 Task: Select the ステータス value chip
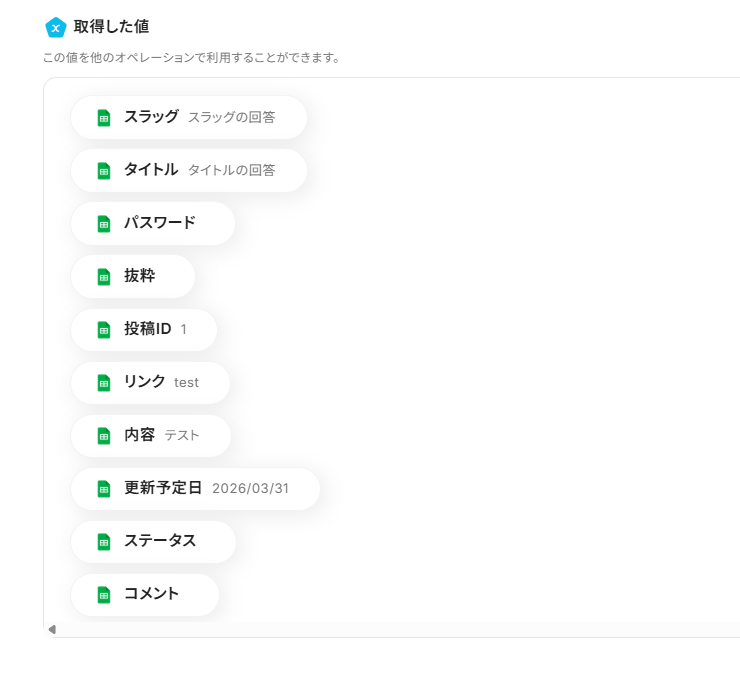(x=153, y=542)
